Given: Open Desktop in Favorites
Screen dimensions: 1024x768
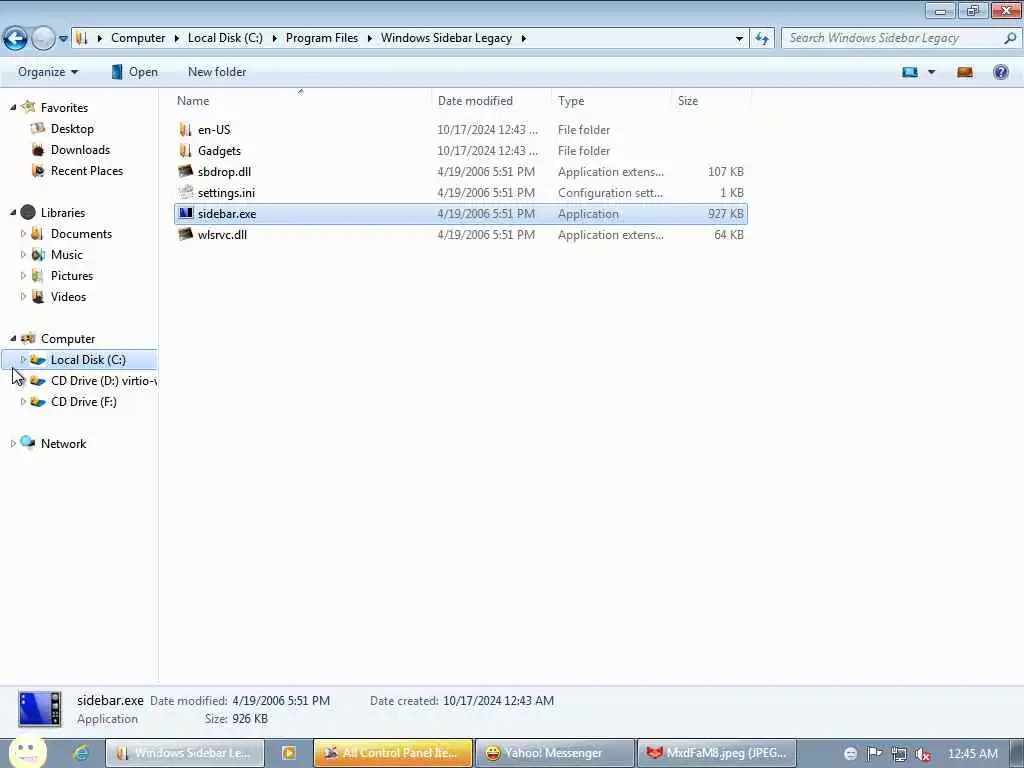Looking at the screenshot, I should point(72,129).
